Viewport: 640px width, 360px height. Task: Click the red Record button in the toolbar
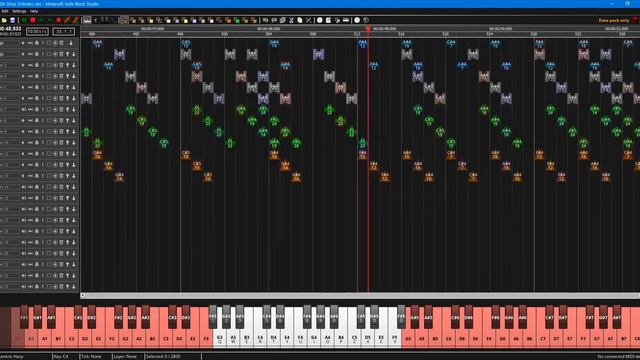[x=58, y=20]
